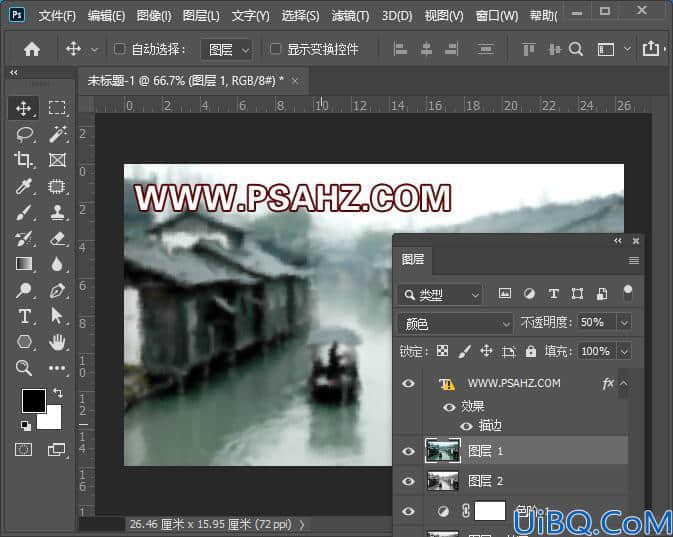
Task: Hide the WWW.PSAHZ.COM text layer
Action: tap(408, 383)
